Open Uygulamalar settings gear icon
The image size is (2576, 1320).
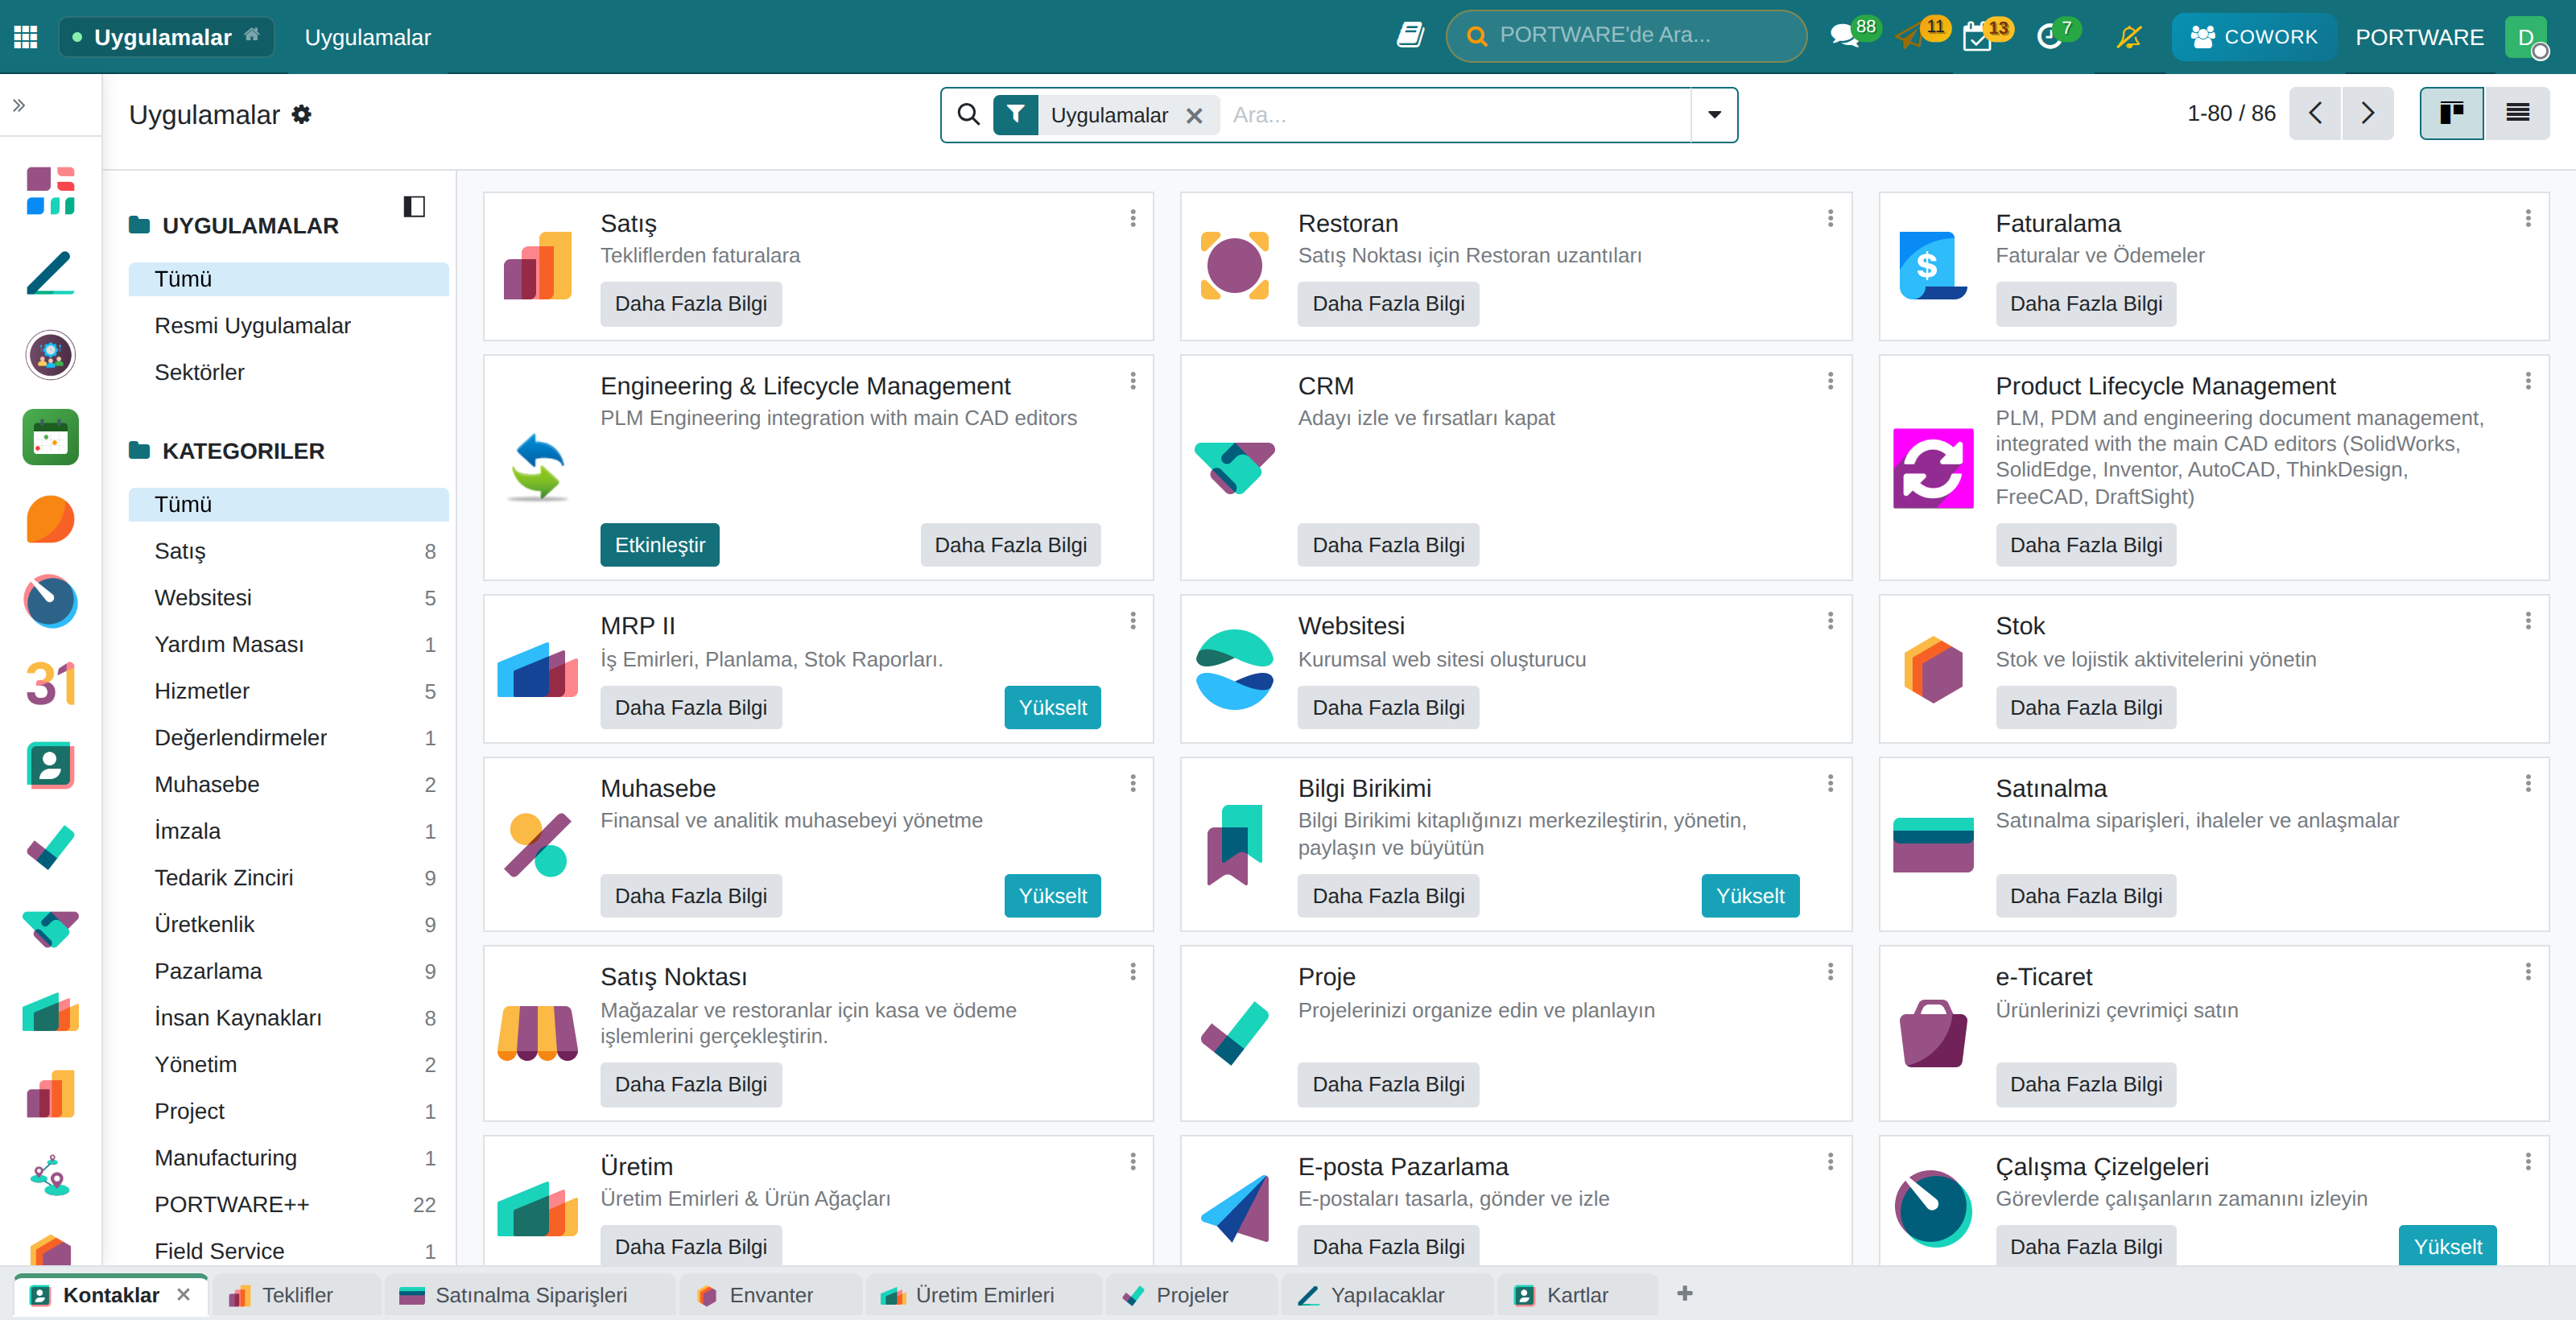(x=301, y=114)
